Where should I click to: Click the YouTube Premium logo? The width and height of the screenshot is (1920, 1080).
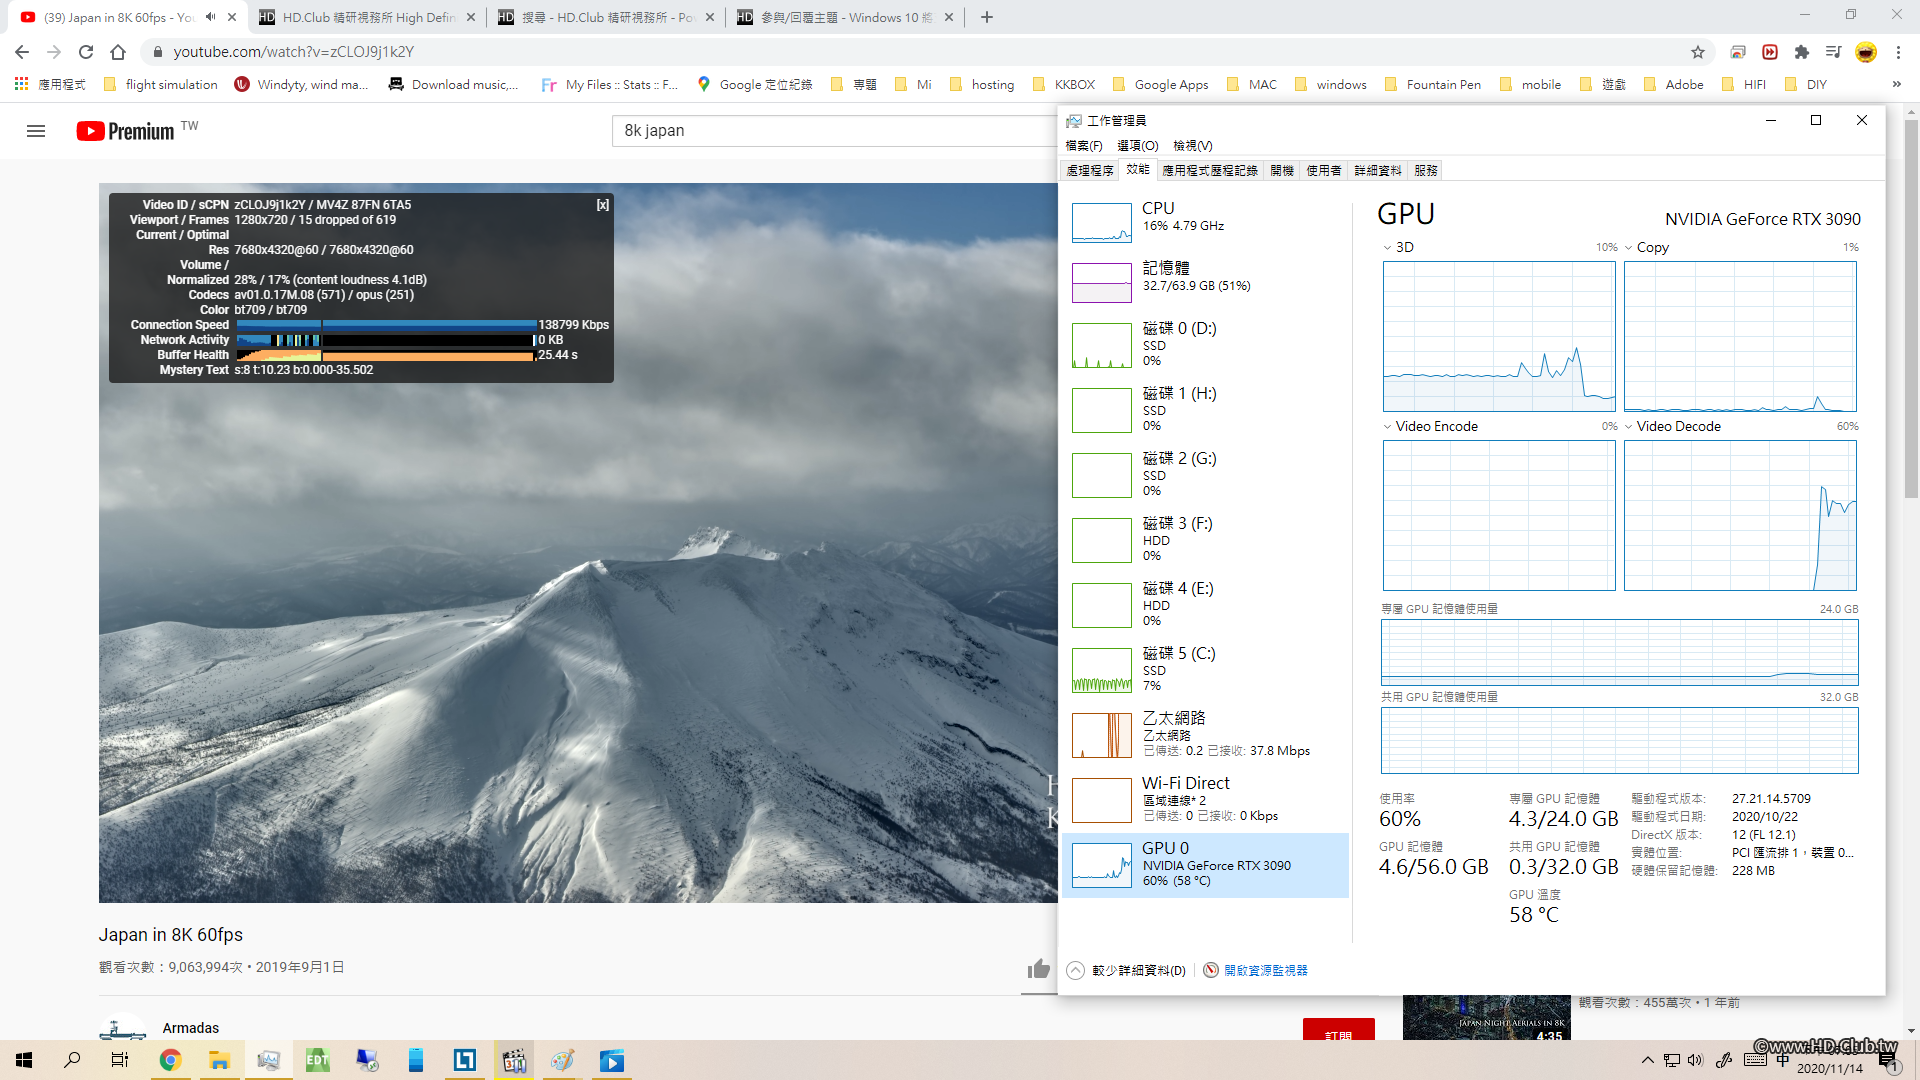126,131
